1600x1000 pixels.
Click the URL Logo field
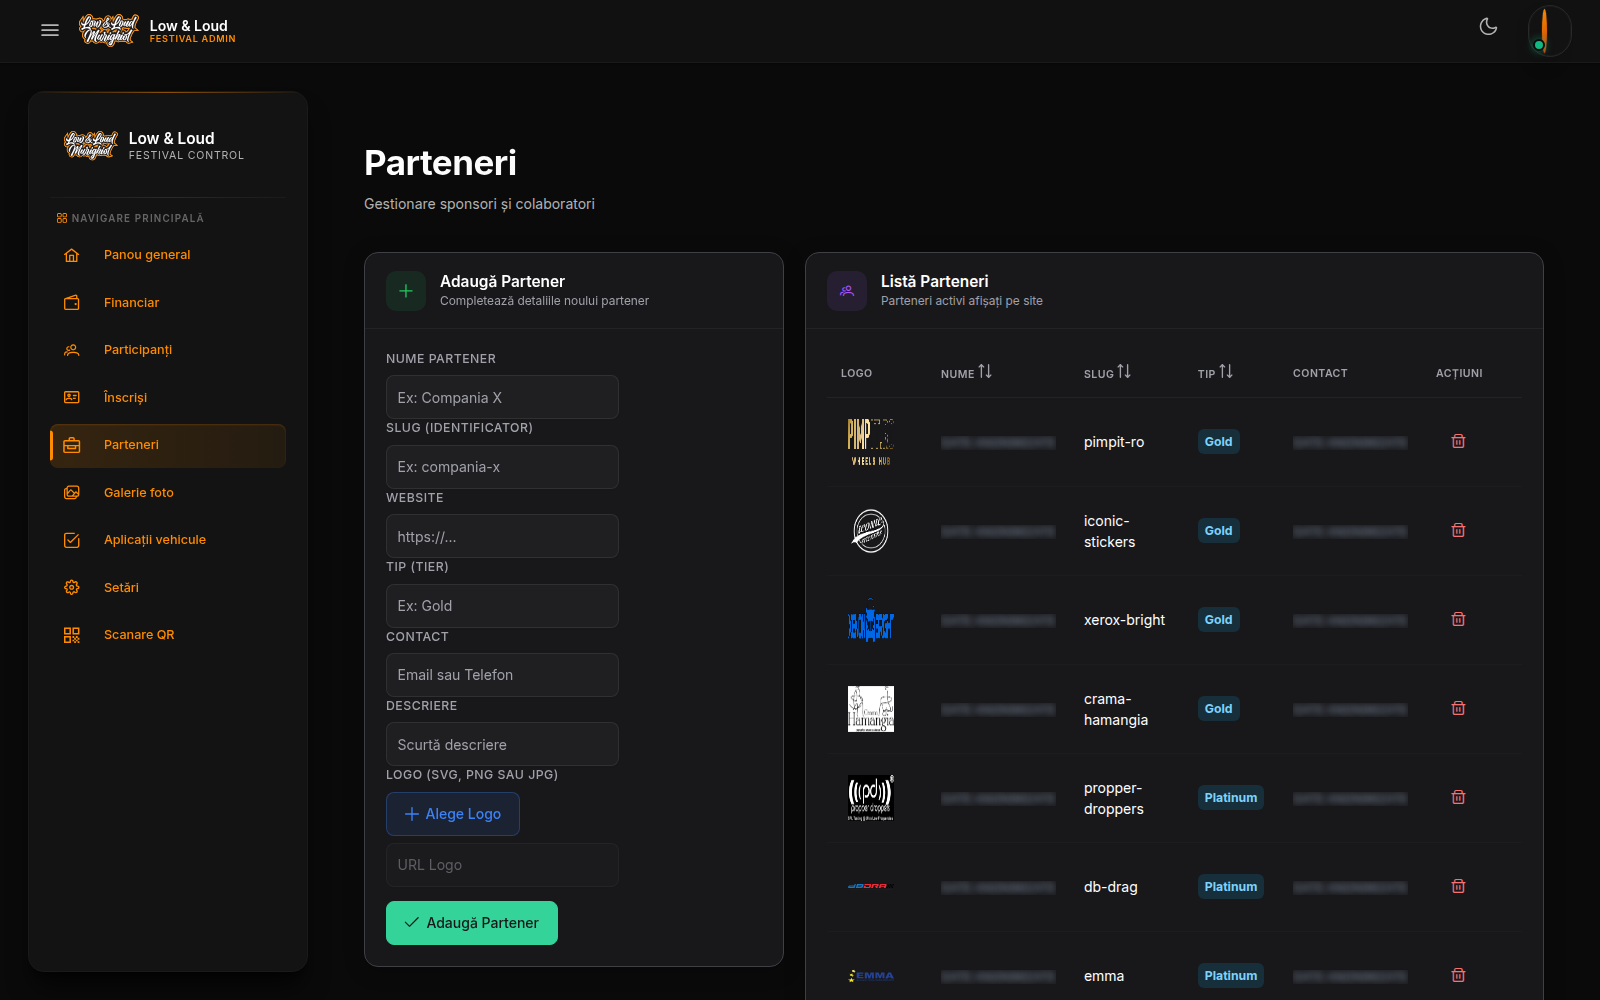point(502,865)
